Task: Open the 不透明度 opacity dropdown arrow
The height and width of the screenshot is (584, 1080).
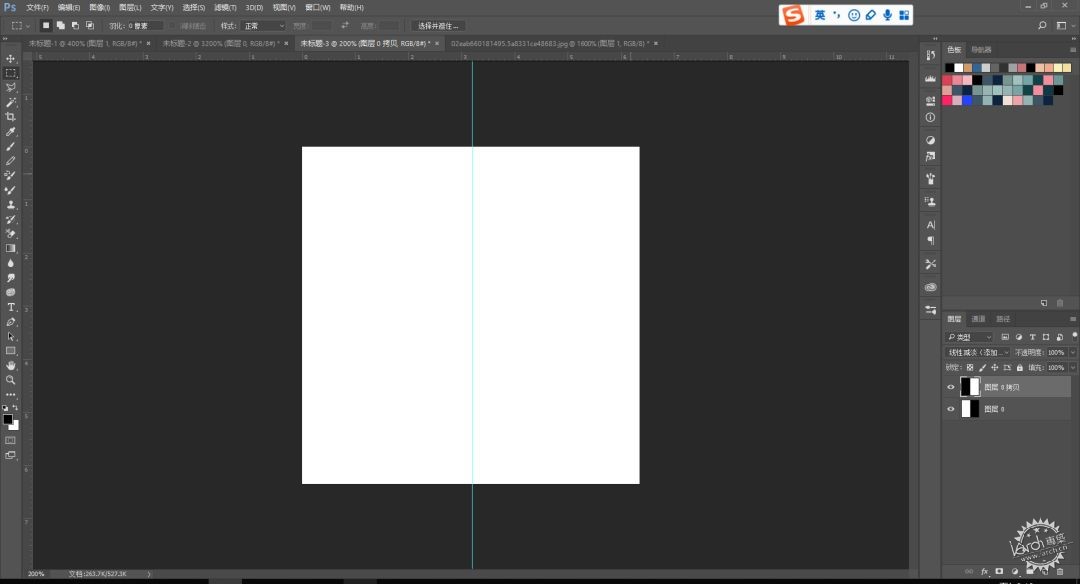Action: click(1072, 353)
